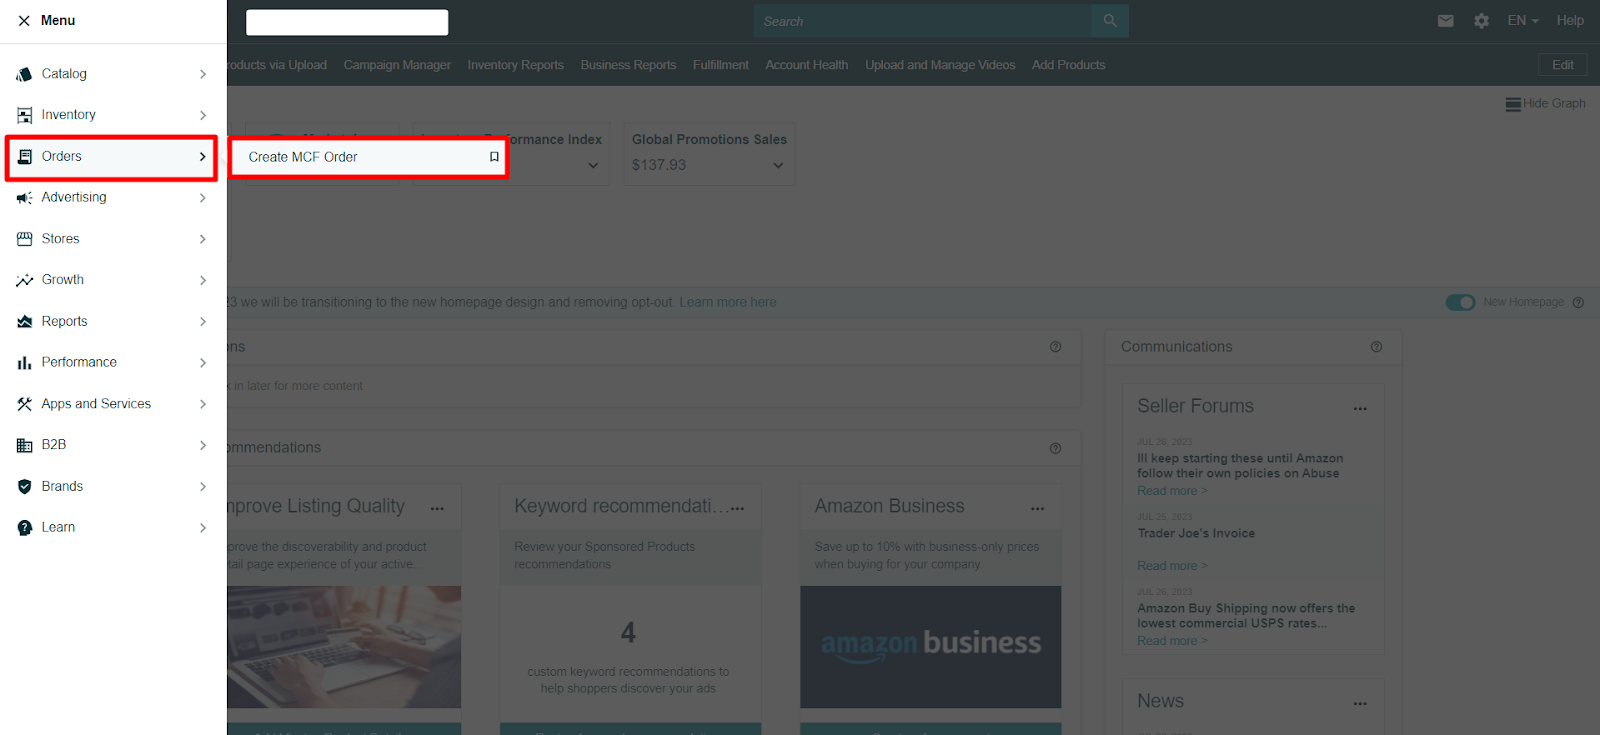Click the recommendations panel help icon
Screen dimensions: 1600x735
pos(1055,449)
